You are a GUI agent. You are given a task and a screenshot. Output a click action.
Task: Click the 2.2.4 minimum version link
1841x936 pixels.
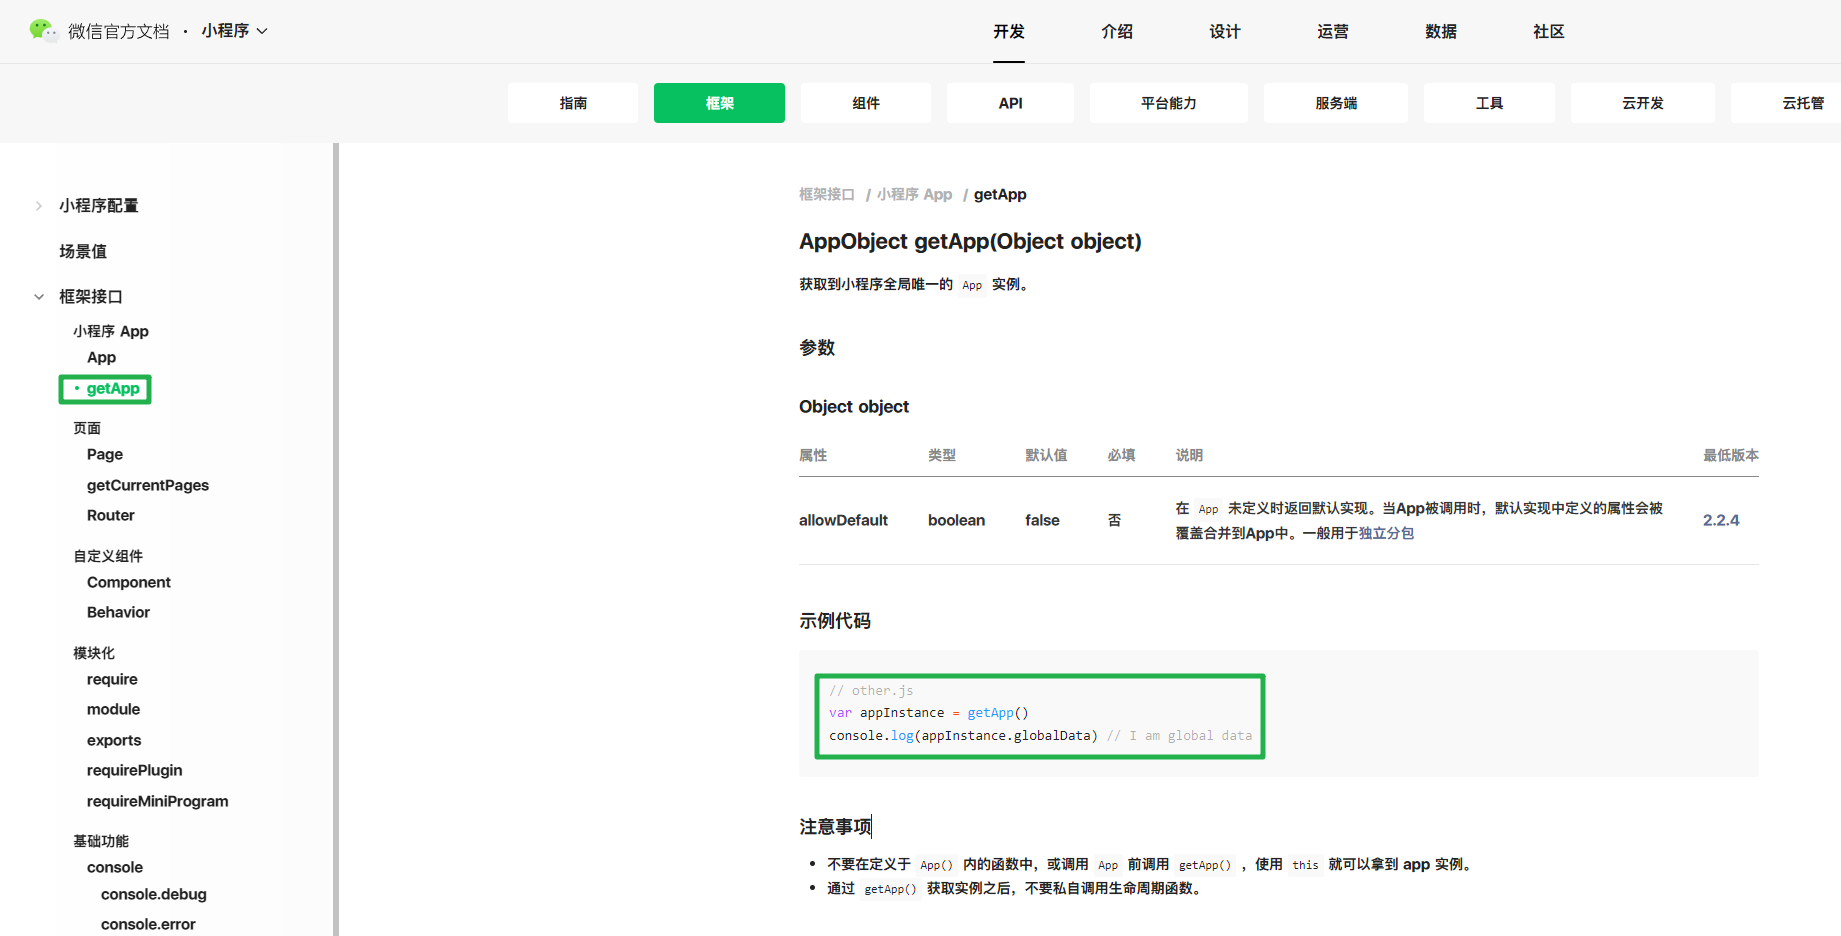tap(1721, 521)
